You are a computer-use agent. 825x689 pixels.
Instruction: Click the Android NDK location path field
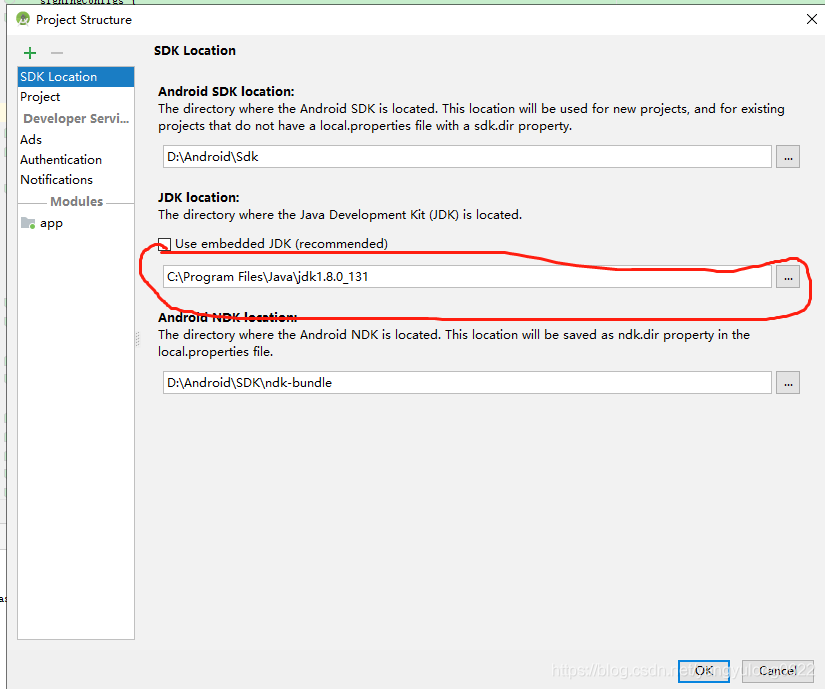click(x=467, y=382)
